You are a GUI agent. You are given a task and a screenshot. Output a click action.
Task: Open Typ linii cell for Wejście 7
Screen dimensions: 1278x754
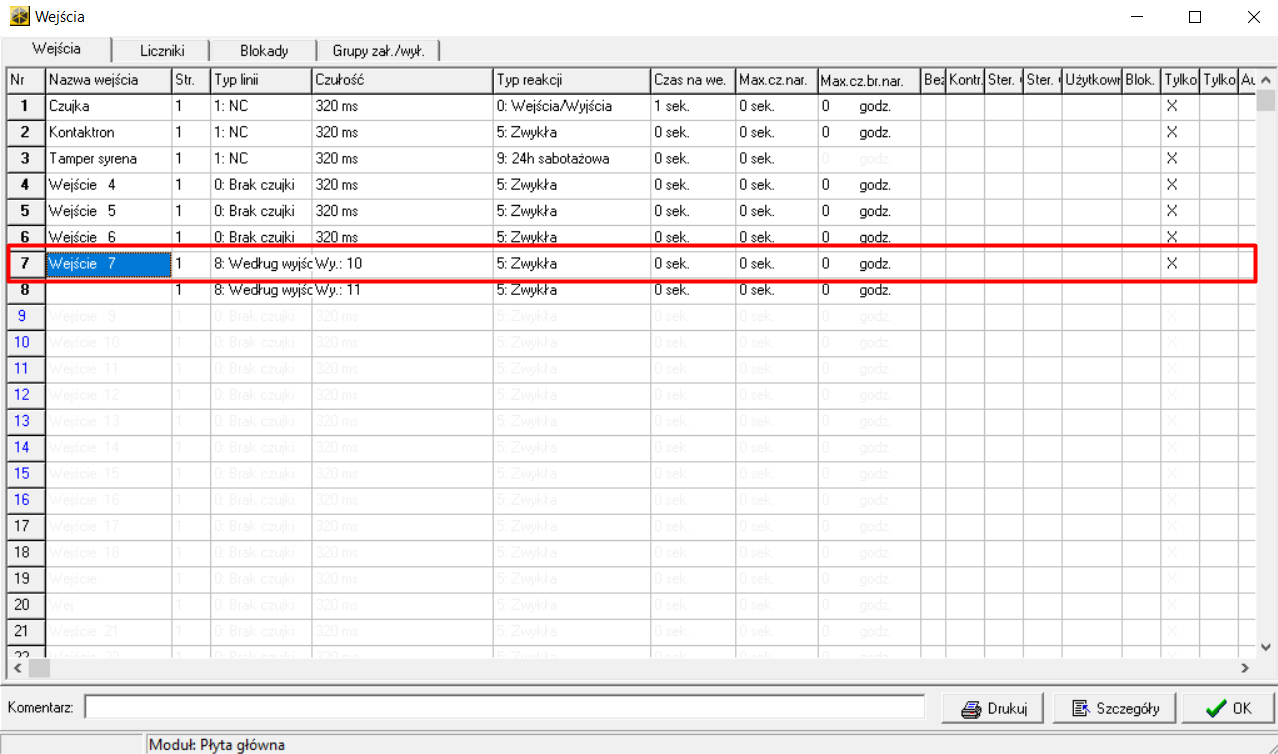pos(260,264)
